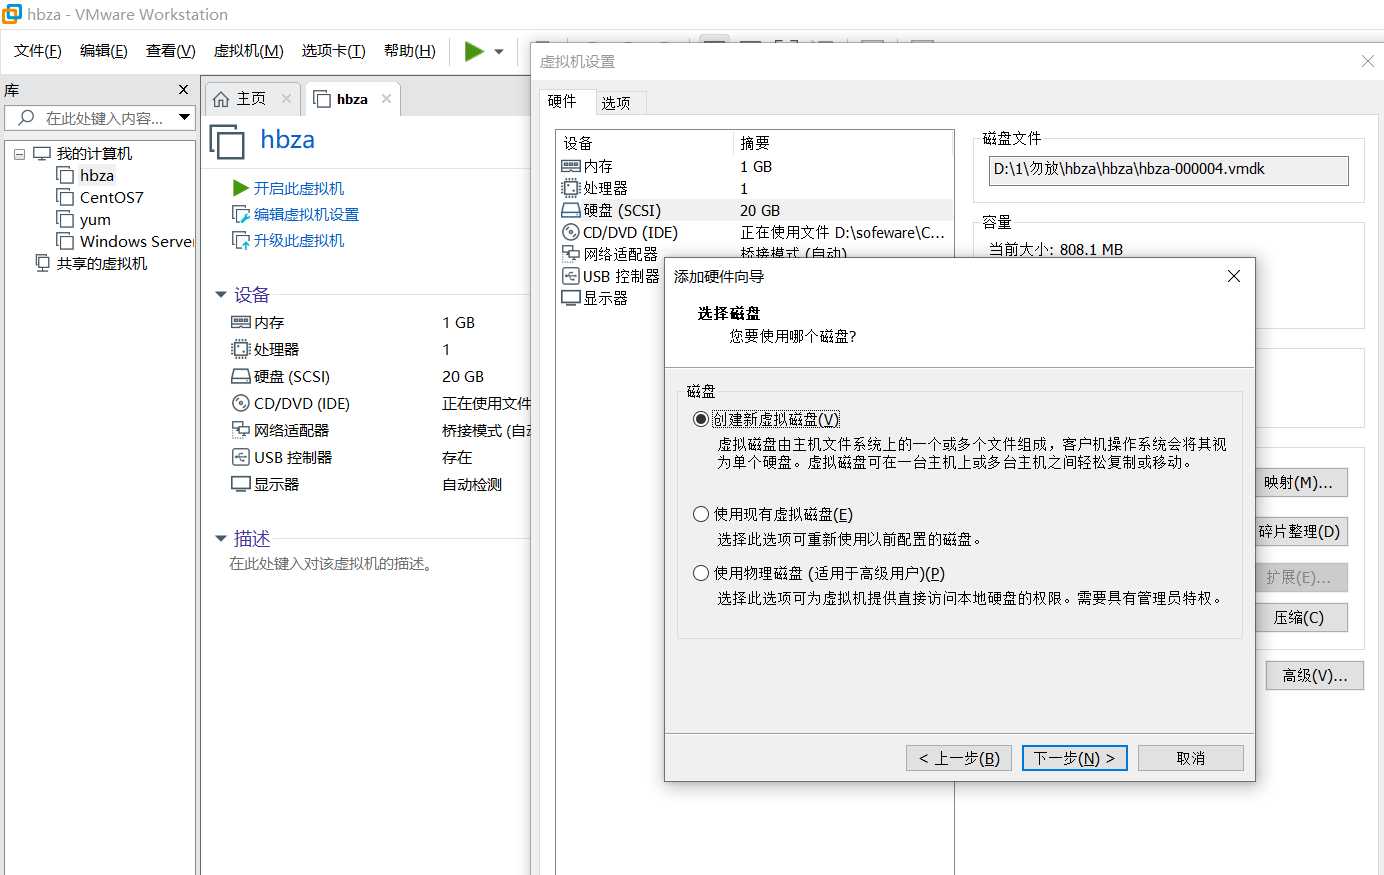The height and width of the screenshot is (875, 1384).
Task: Close the hbza tab
Action: pos(386,98)
